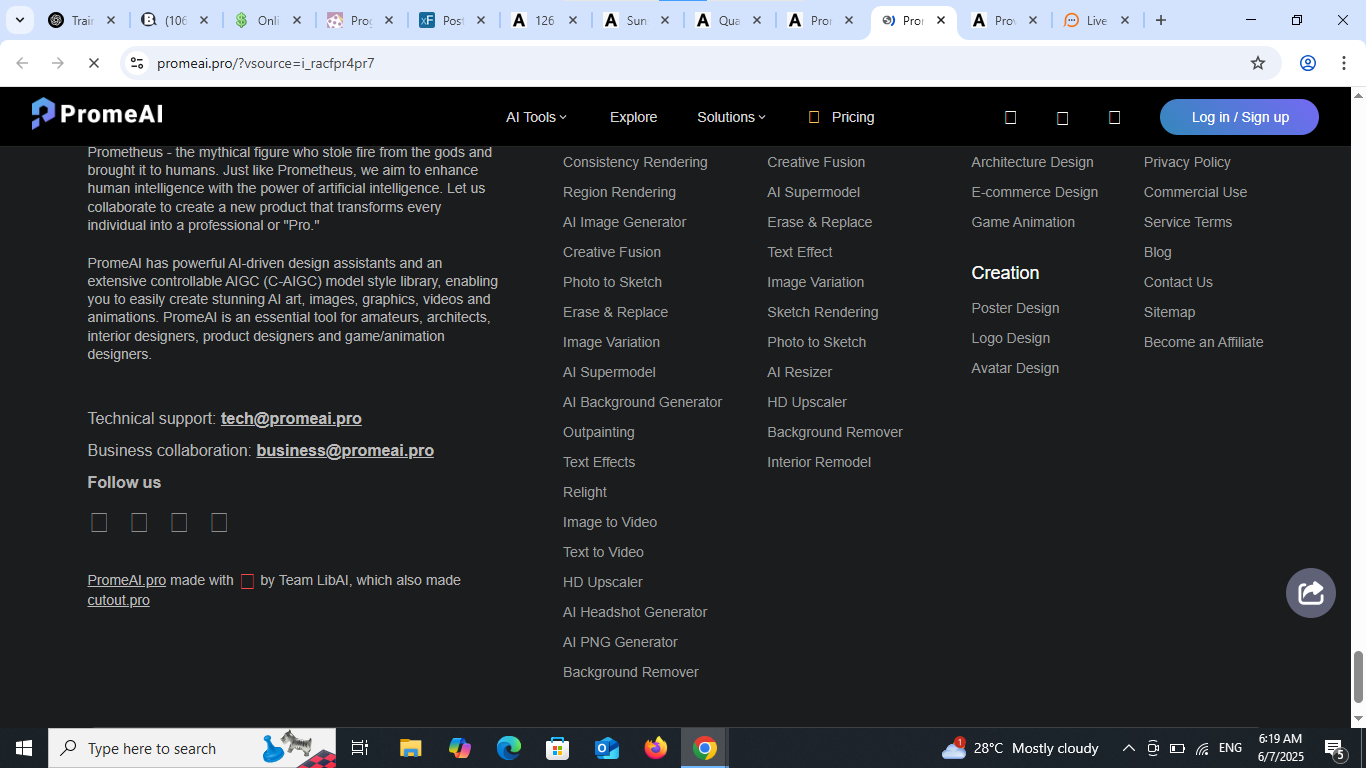Expand the Solutions dropdown menu
Screen dimensions: 1366x768
731,117
